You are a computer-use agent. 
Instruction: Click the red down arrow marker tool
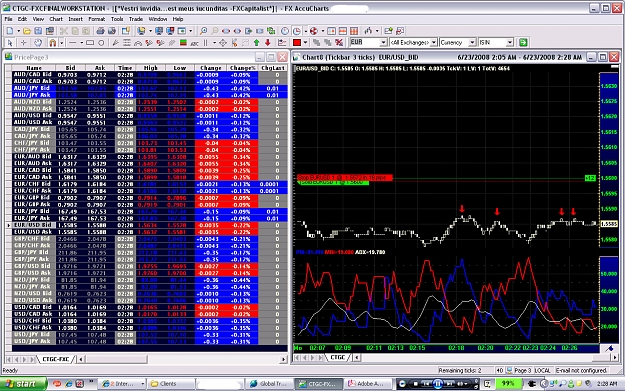pos(267,42)
